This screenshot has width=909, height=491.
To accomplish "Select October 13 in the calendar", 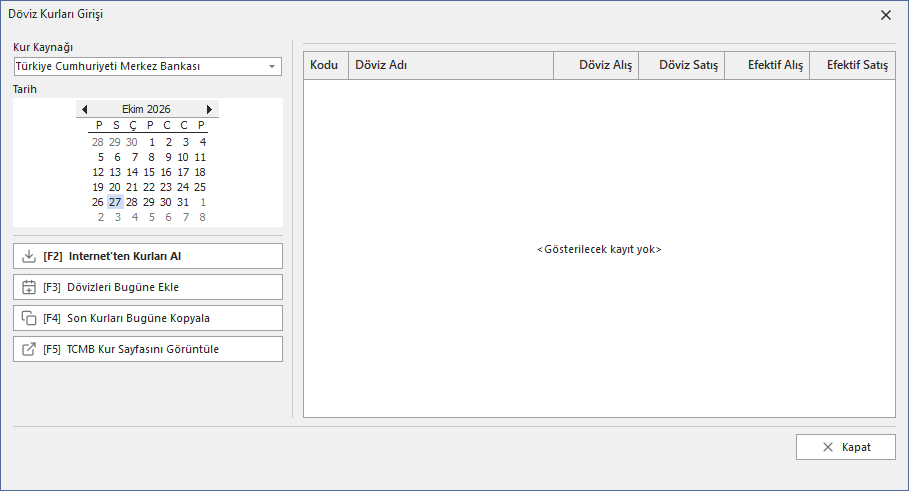I will [x=115, y=172].
